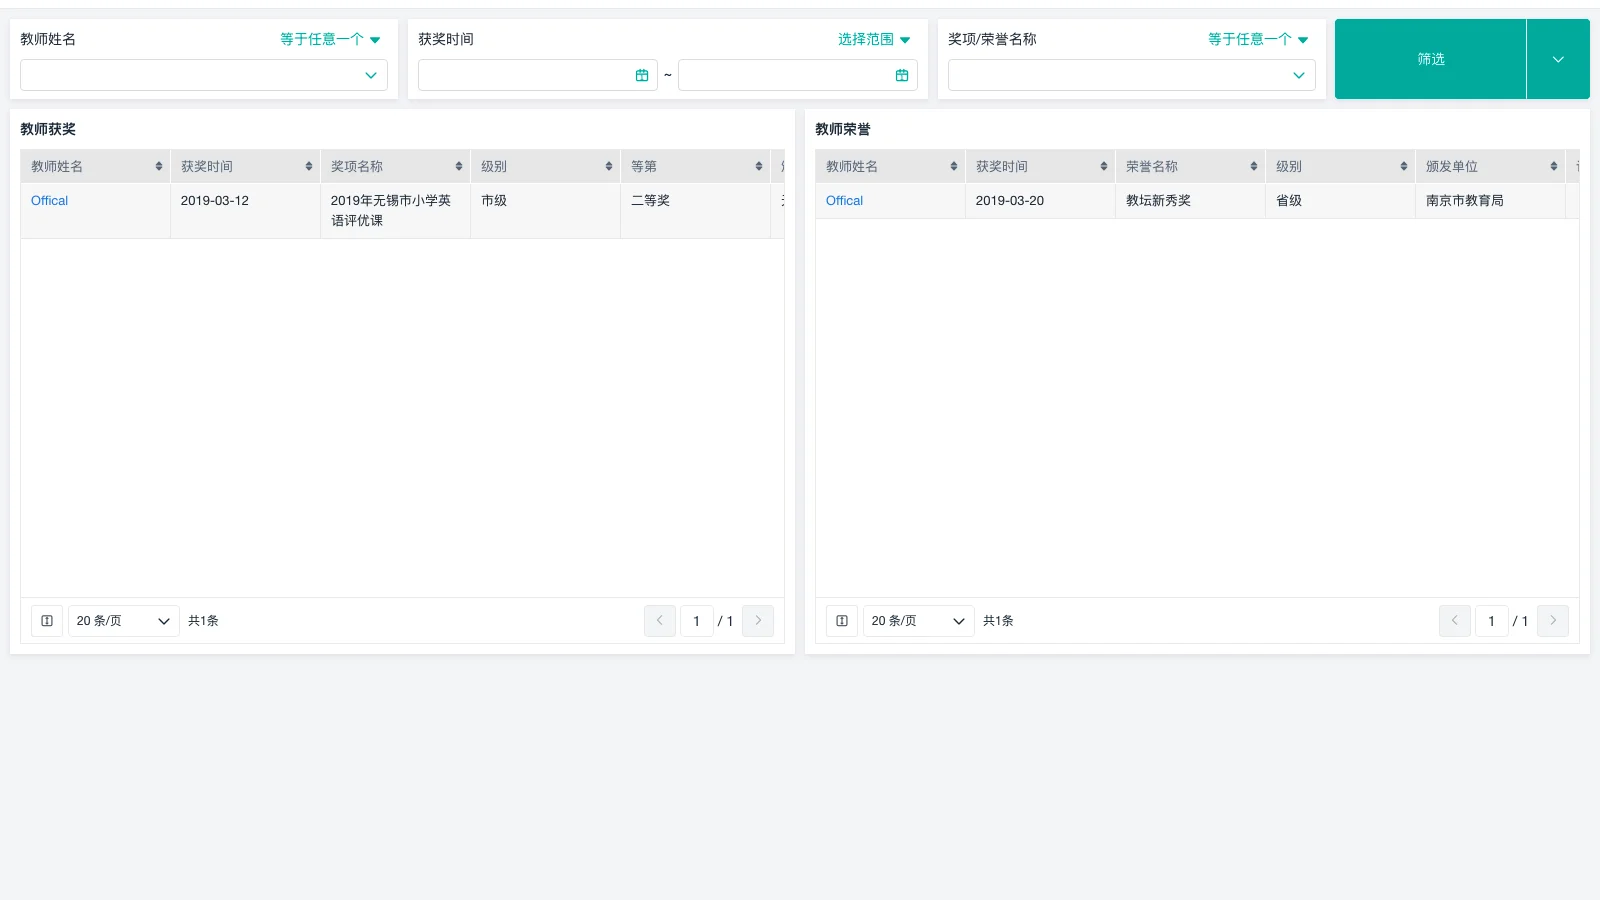This screenshot has height=900, width=1600.
Task: Select cell 2019-03-20 in 教师荣誉
Action: (1040, 200)
